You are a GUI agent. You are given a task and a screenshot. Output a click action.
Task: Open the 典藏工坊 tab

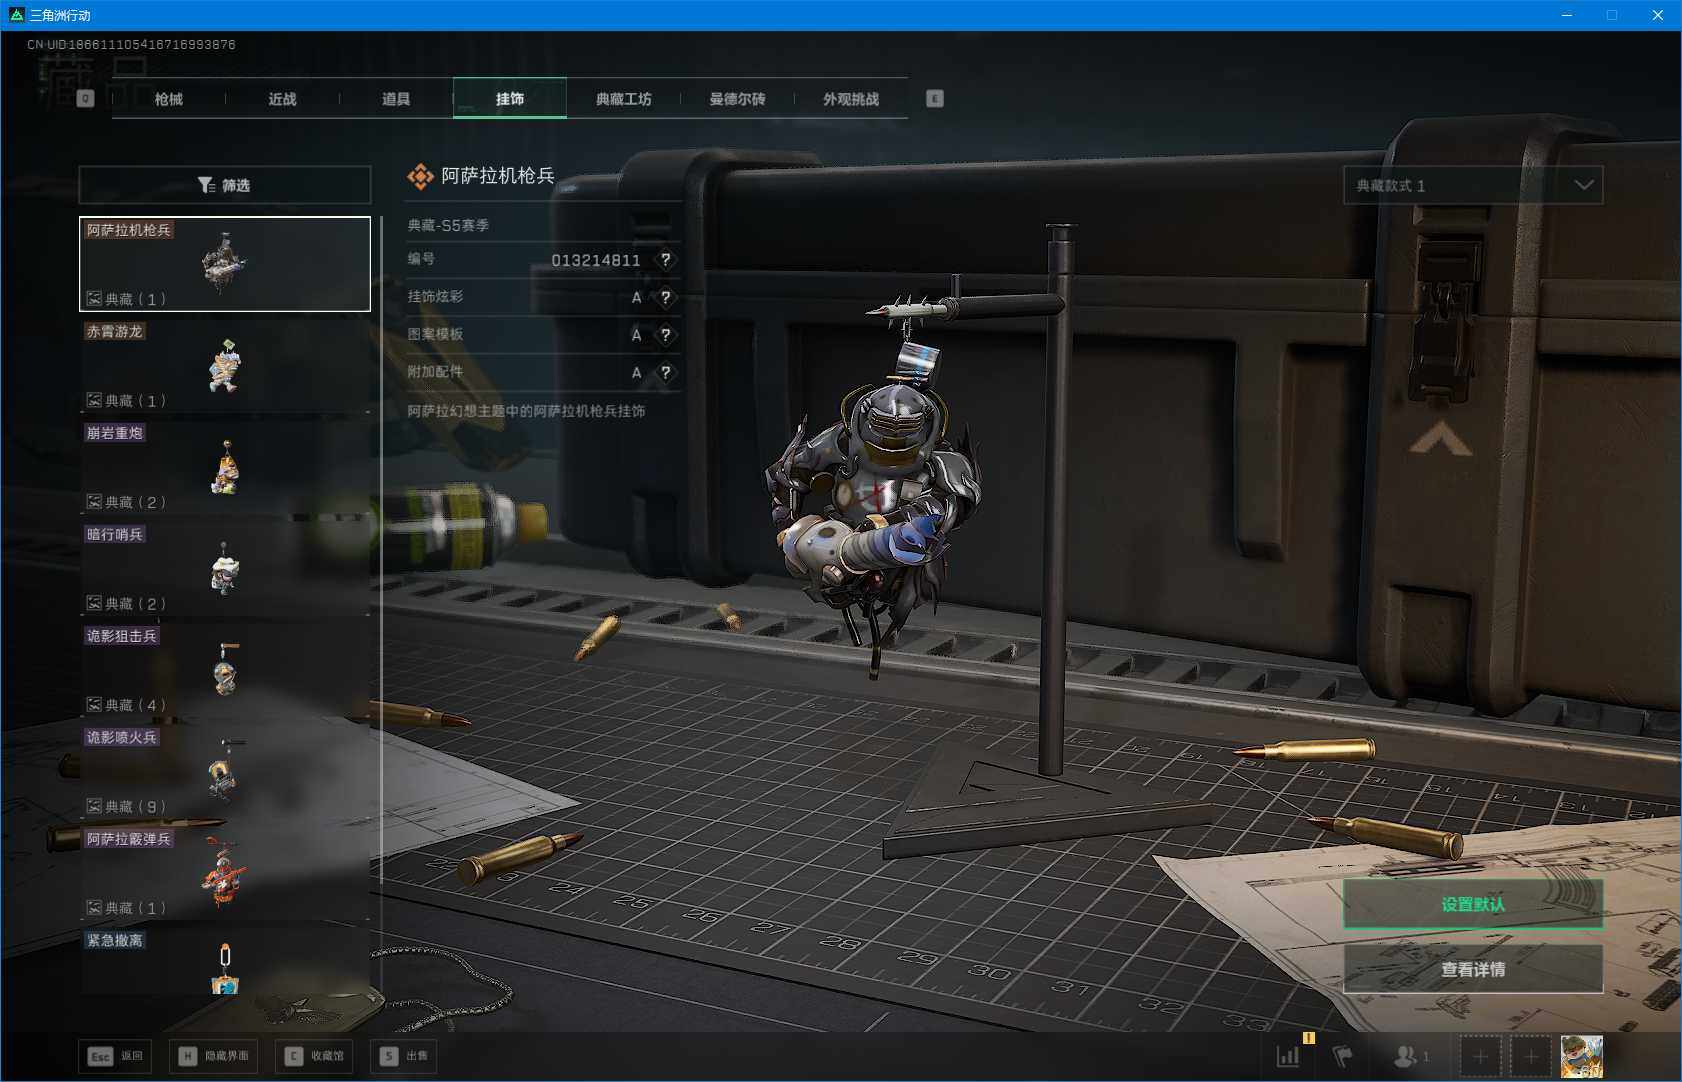click(x=623, y=99)
